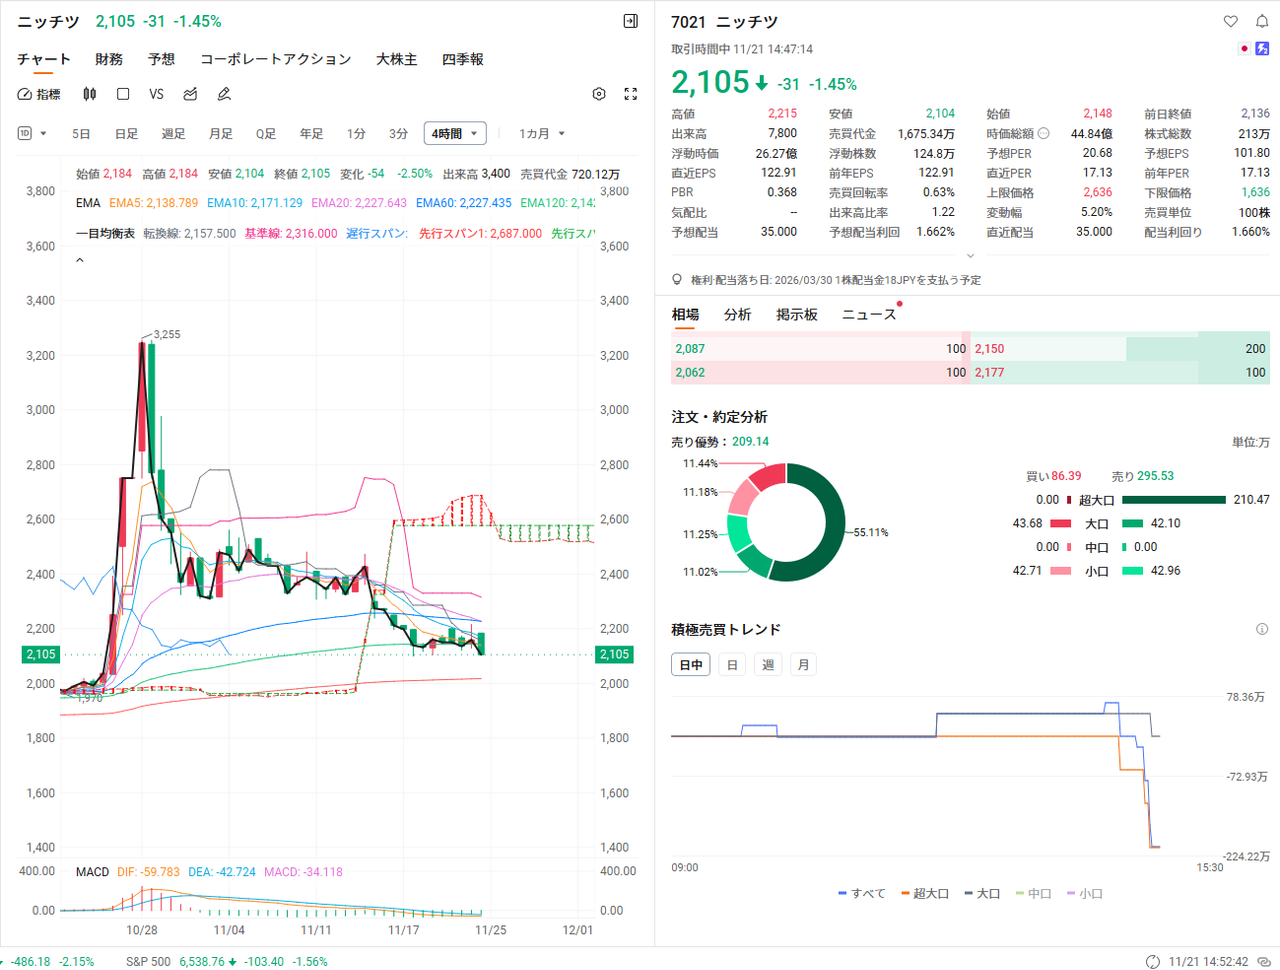Open the 1カ月 range dropdown

coord(542,134)
